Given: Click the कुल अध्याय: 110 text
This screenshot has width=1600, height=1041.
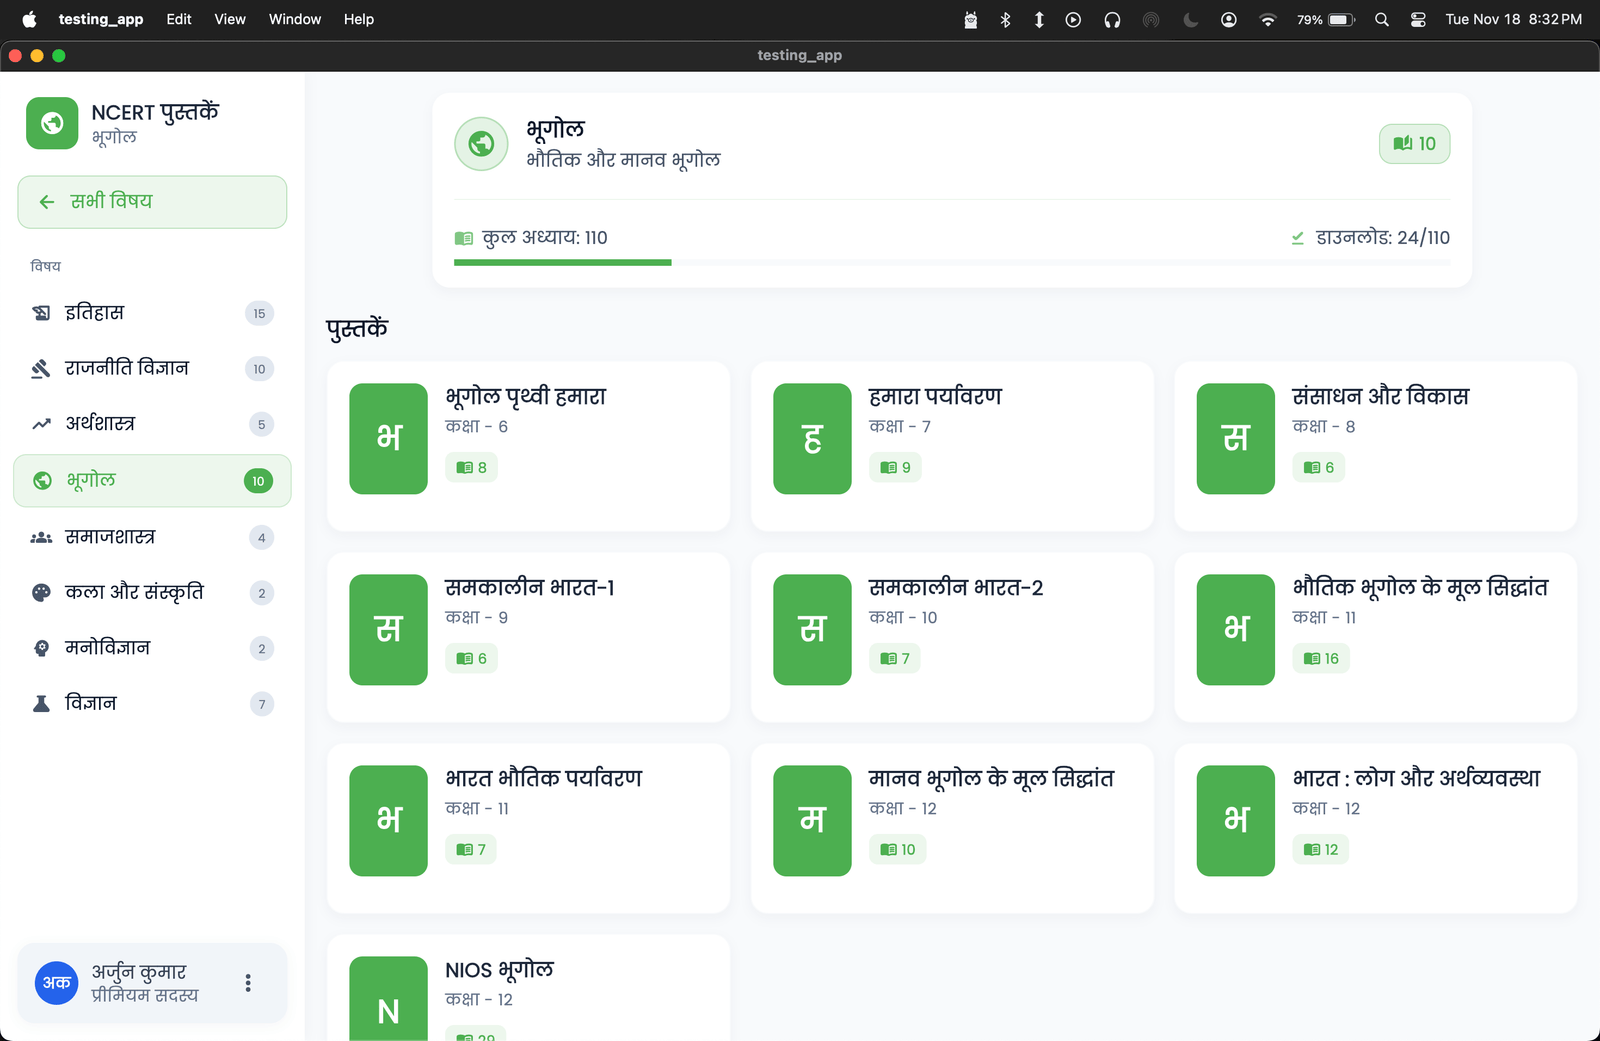Looking at the screenshot, I should 545,238.
